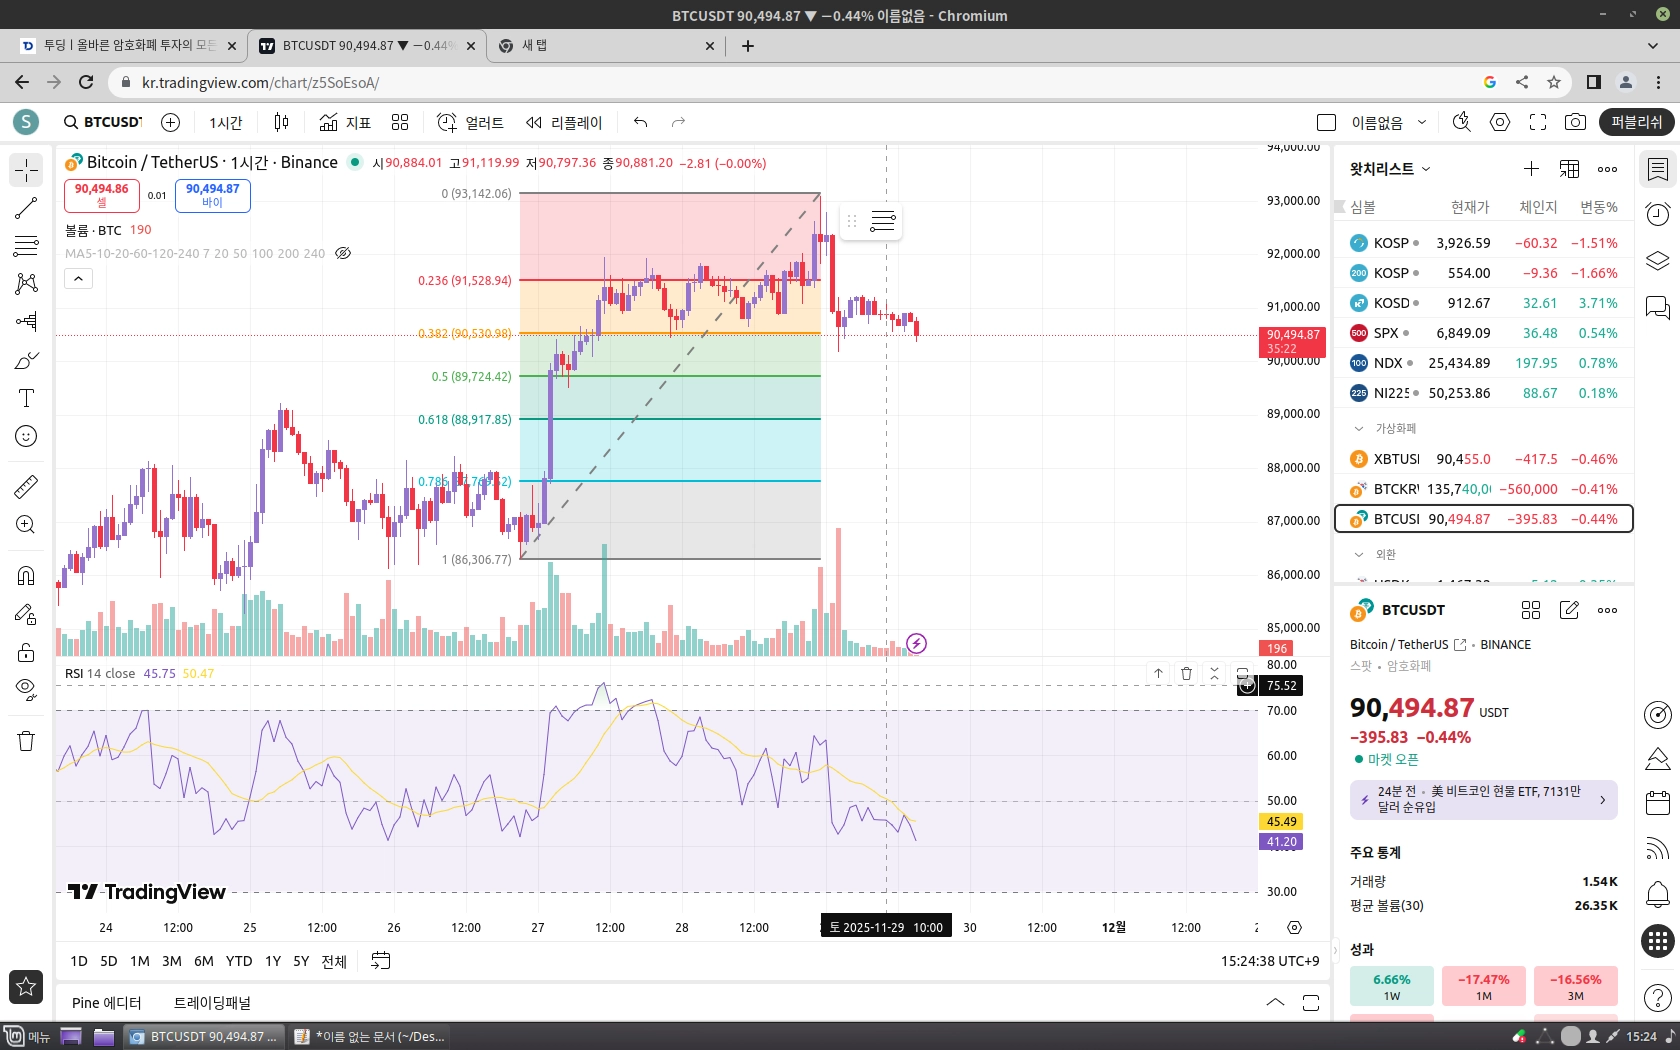This screenshot has height=1050, width=1680.
Task: Open the 지표 indicators dialog
Action: (345, 122)
